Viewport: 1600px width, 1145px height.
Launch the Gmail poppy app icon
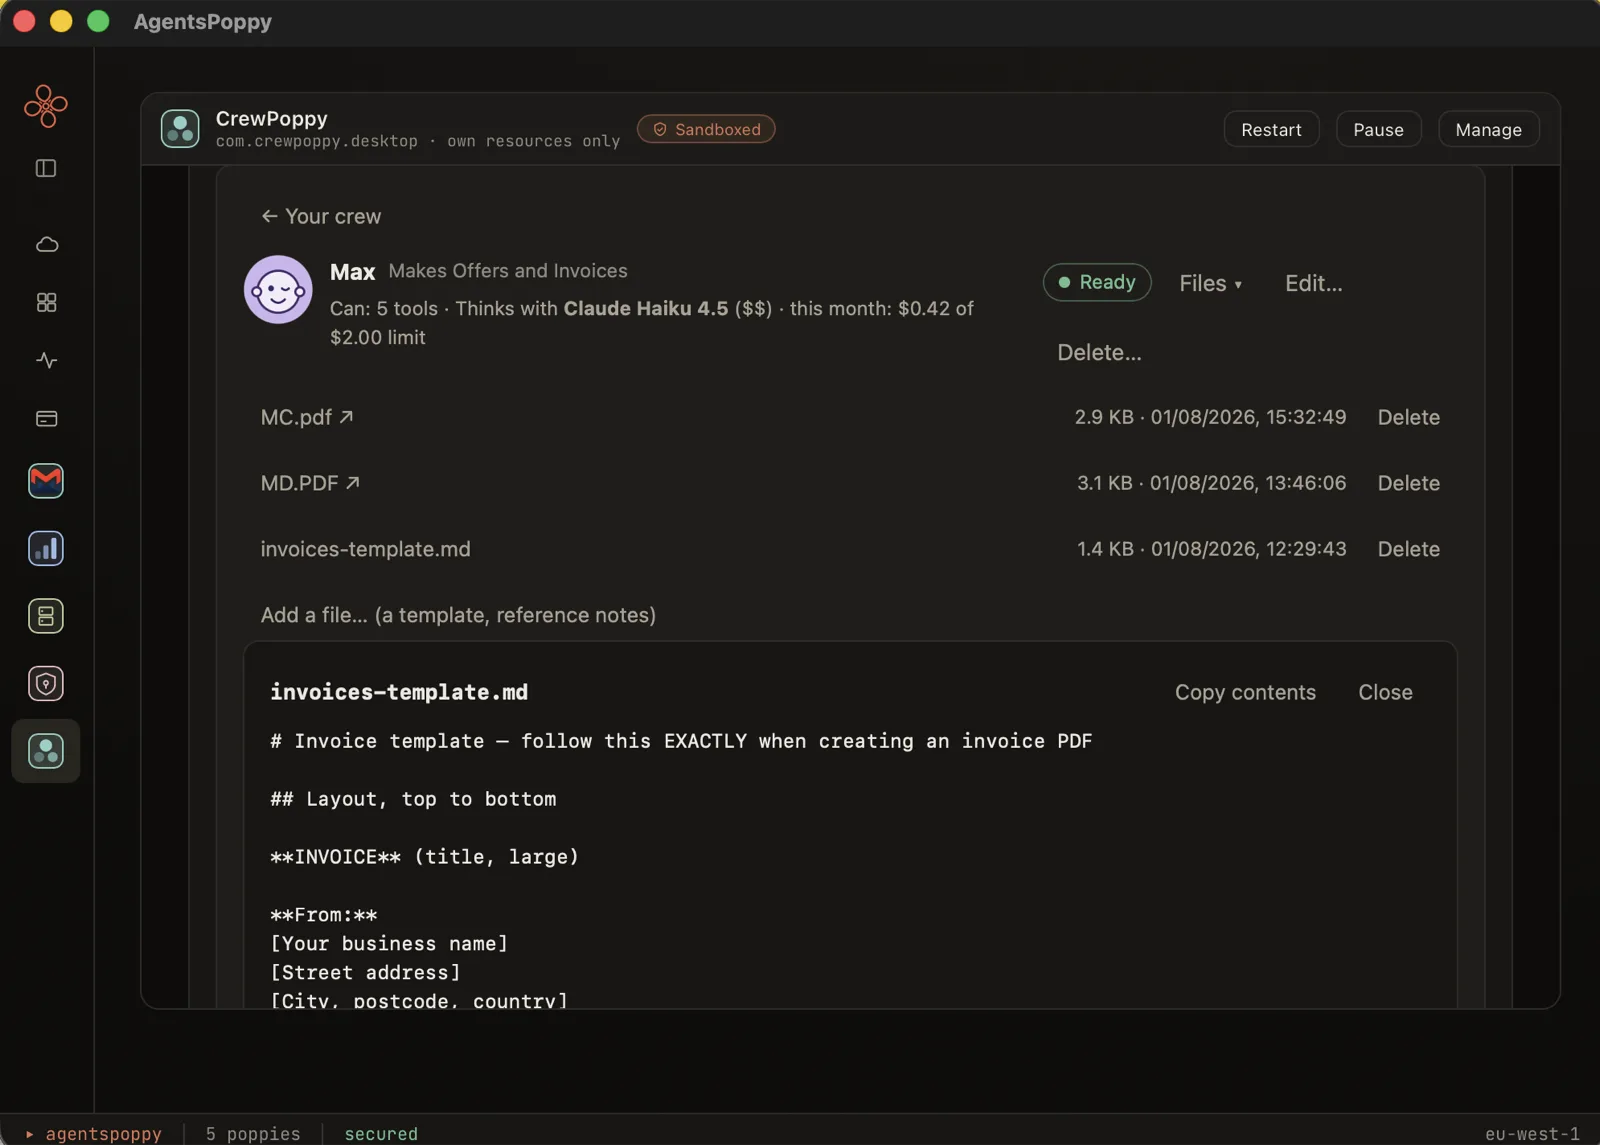(46, 480)
